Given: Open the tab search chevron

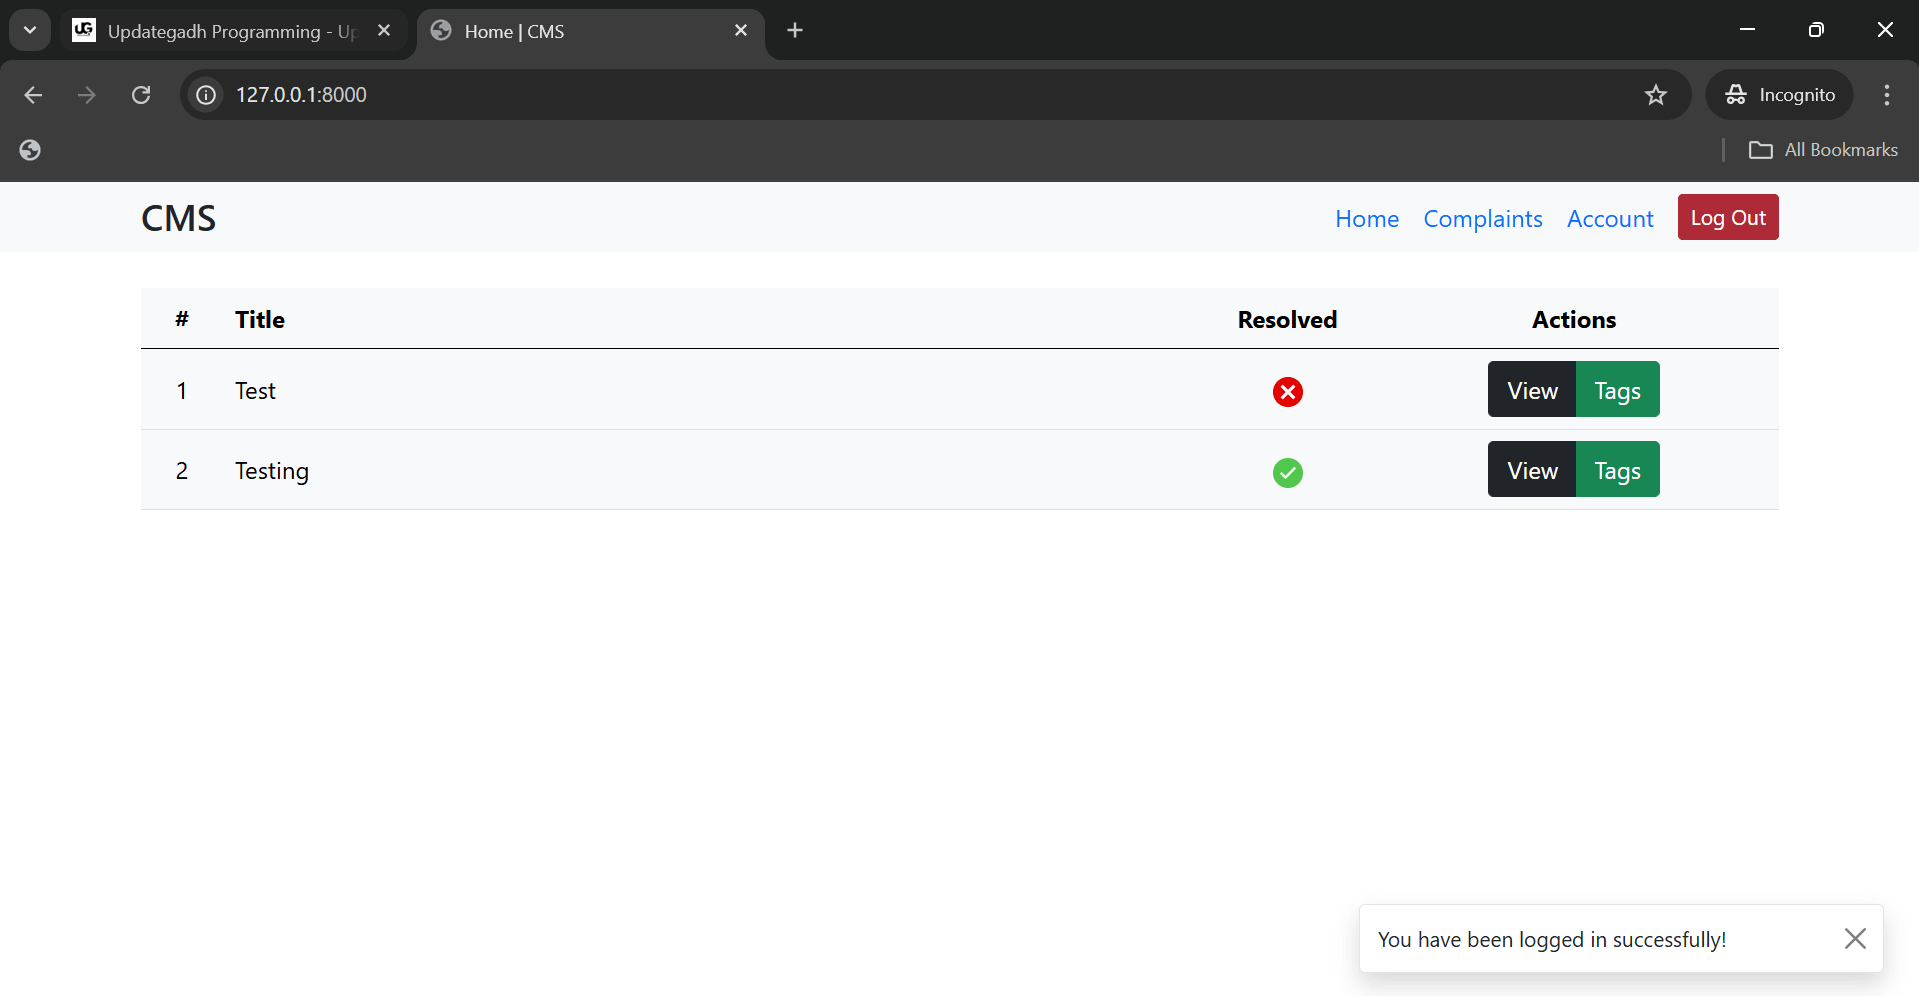Looking at the screenshot, I should click(29, 29).
